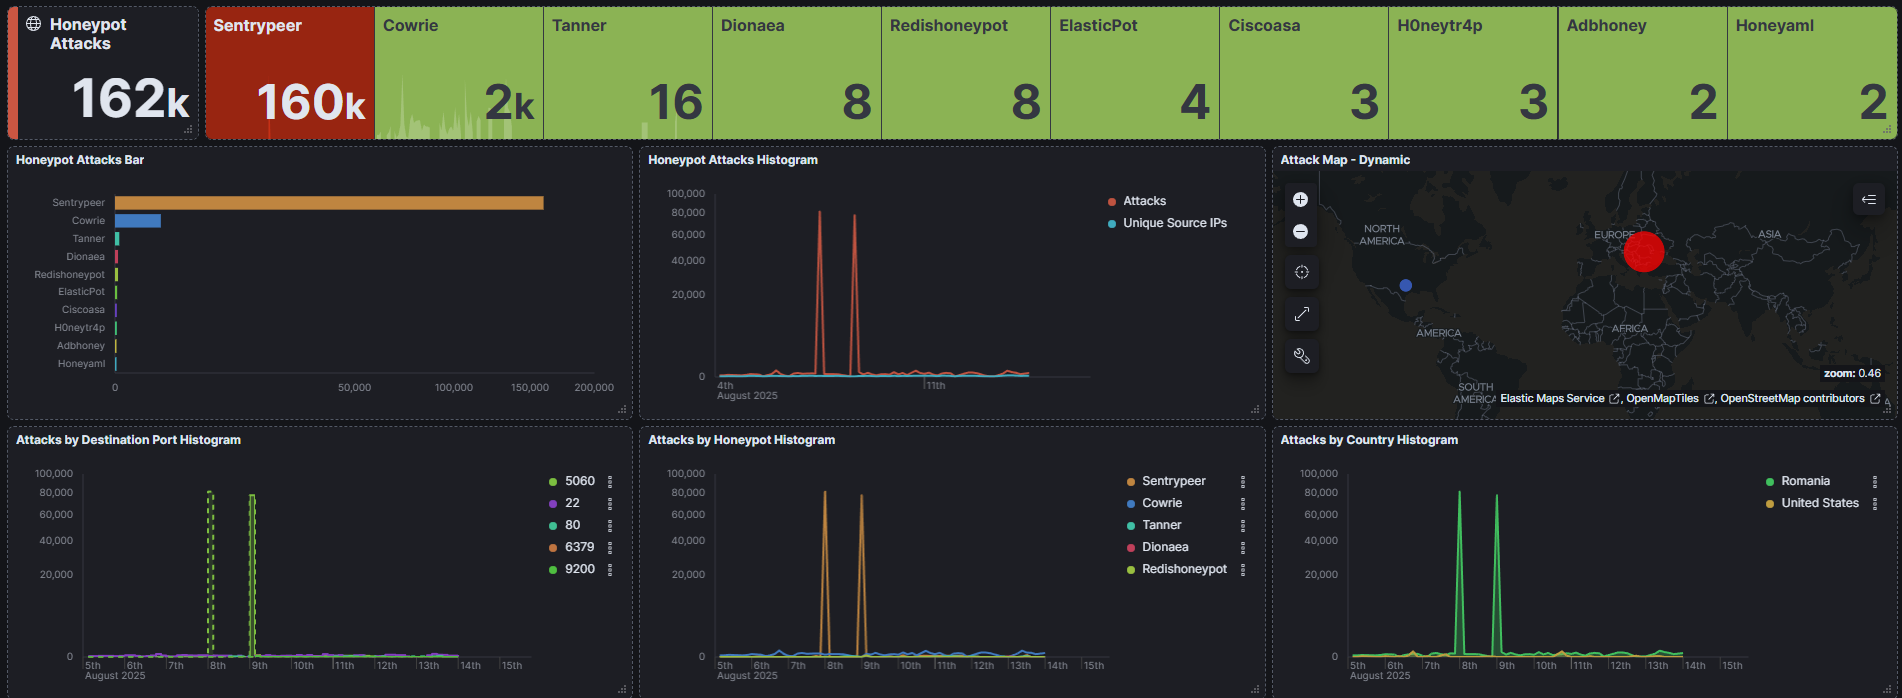Image resolution: width=1902 pixels, height=698 pixels.
Task: Open legend options for port 9200
Action: [x=610, y=569]
